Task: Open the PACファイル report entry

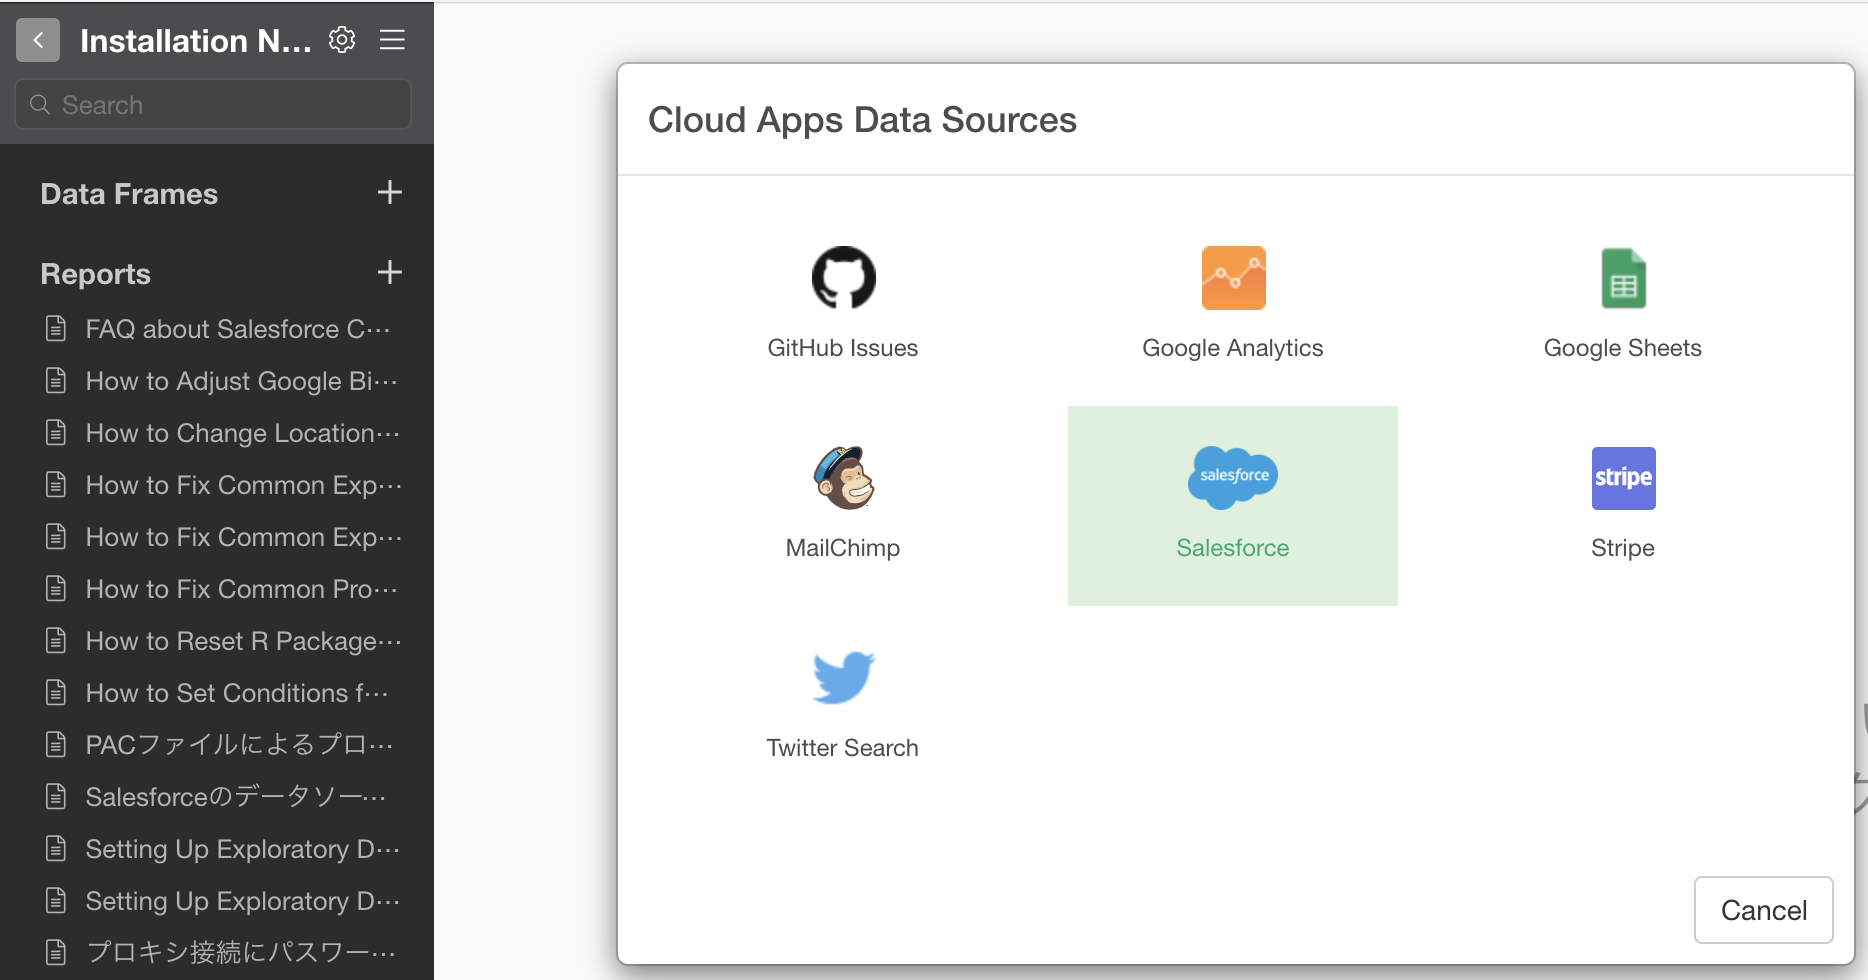Action: [238, 745]
